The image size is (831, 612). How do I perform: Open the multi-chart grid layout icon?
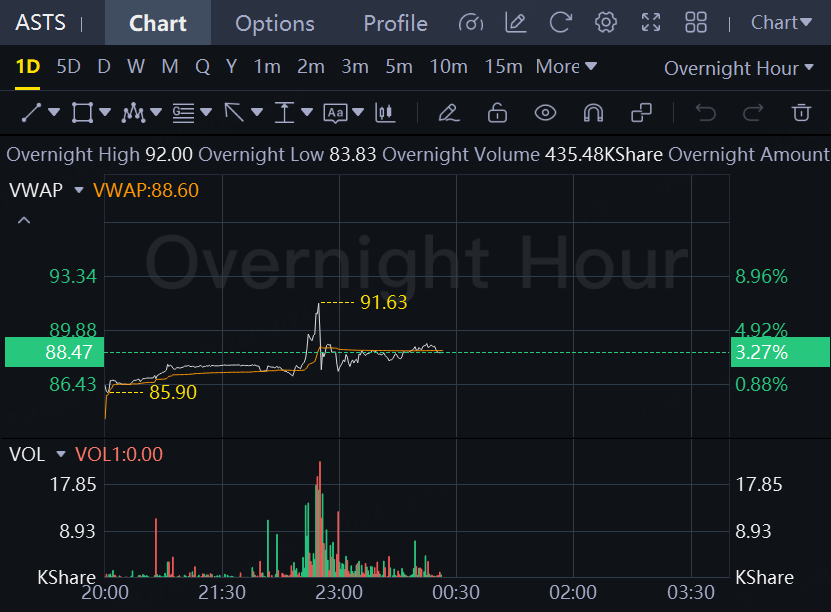[x=695, y=23]
